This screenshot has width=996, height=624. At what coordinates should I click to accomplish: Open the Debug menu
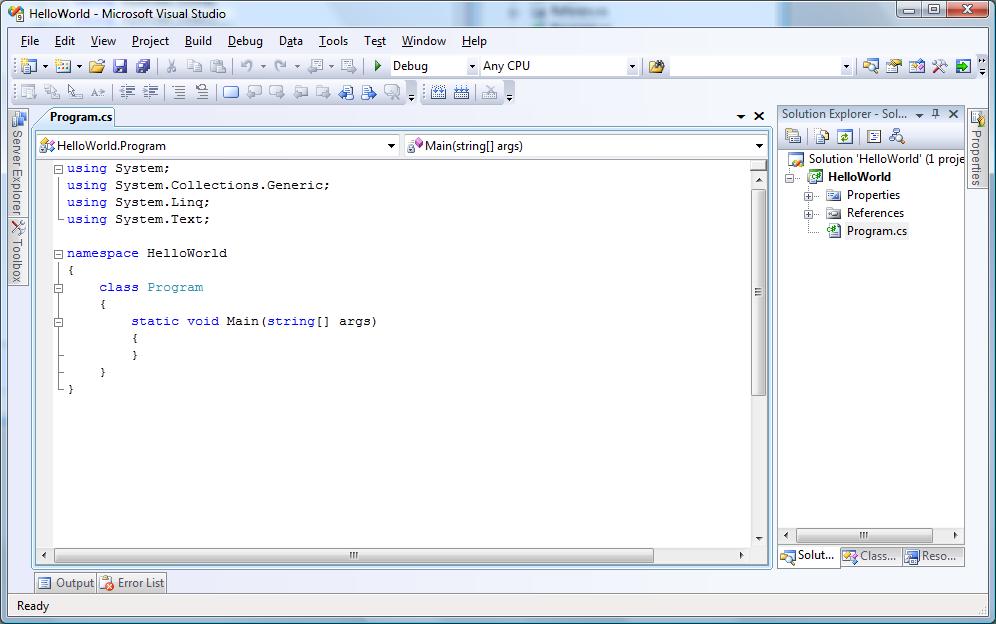point(245,41)
